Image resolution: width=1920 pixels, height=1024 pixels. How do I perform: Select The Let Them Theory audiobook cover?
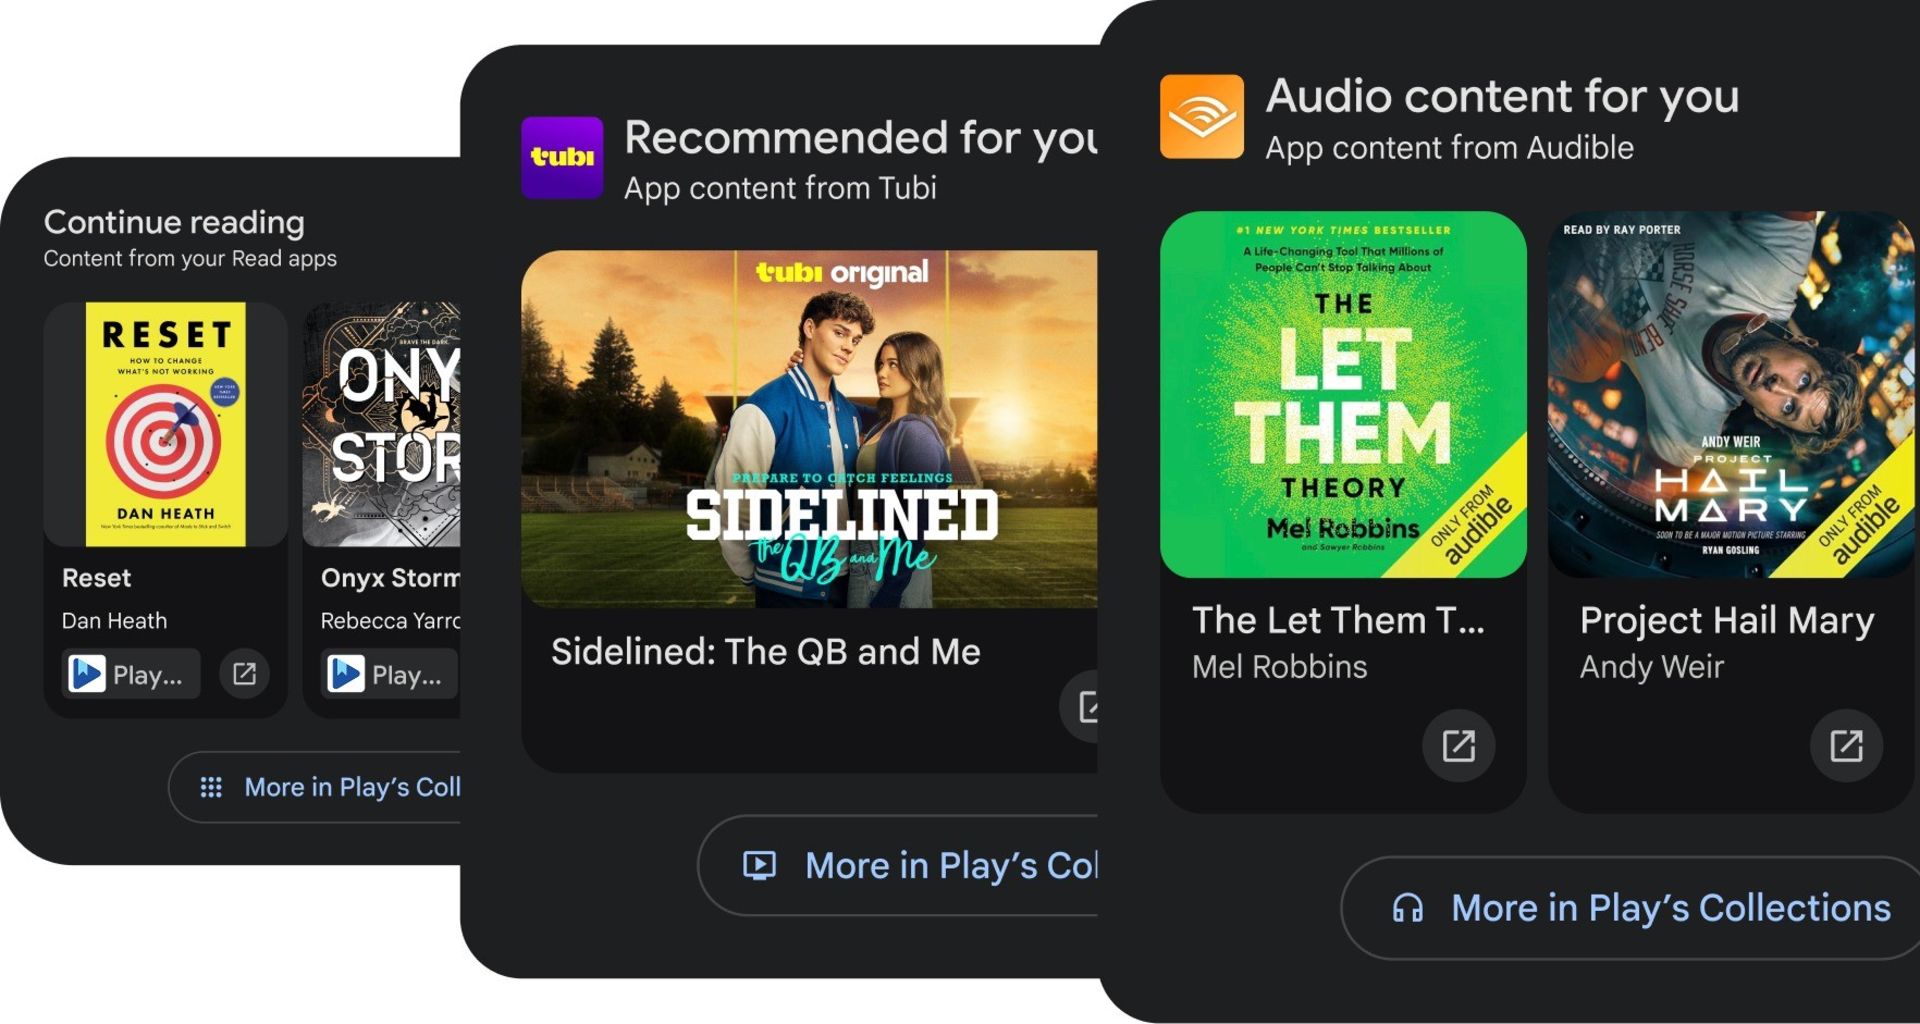pos(1343,394)
